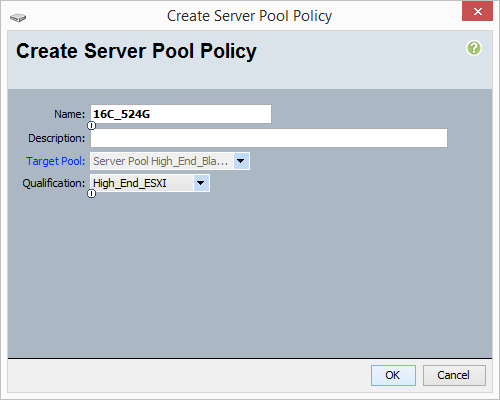Select the Server Pool High_End_Bla... combo box
500x400 pixels.
[170, 161]
